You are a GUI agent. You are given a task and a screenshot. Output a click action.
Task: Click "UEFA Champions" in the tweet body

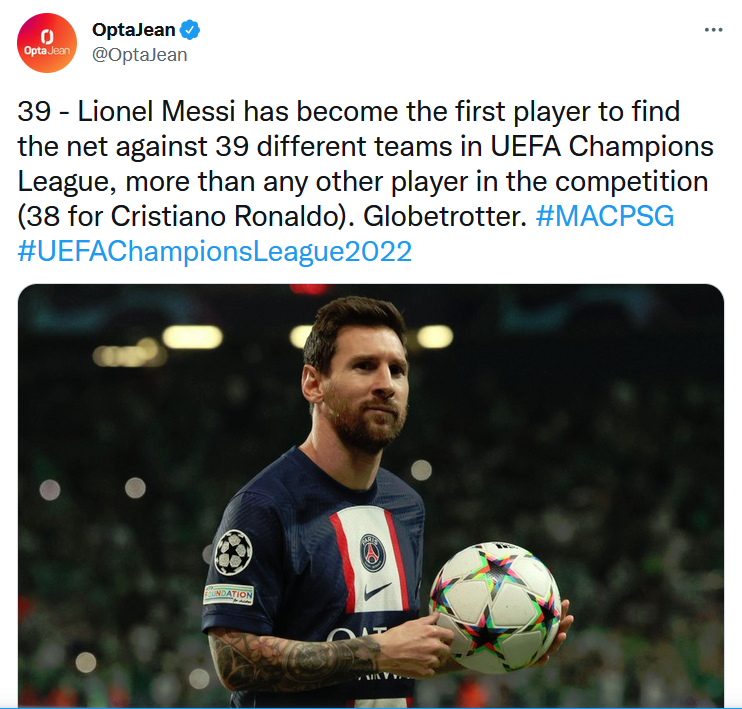click(601, 146)
